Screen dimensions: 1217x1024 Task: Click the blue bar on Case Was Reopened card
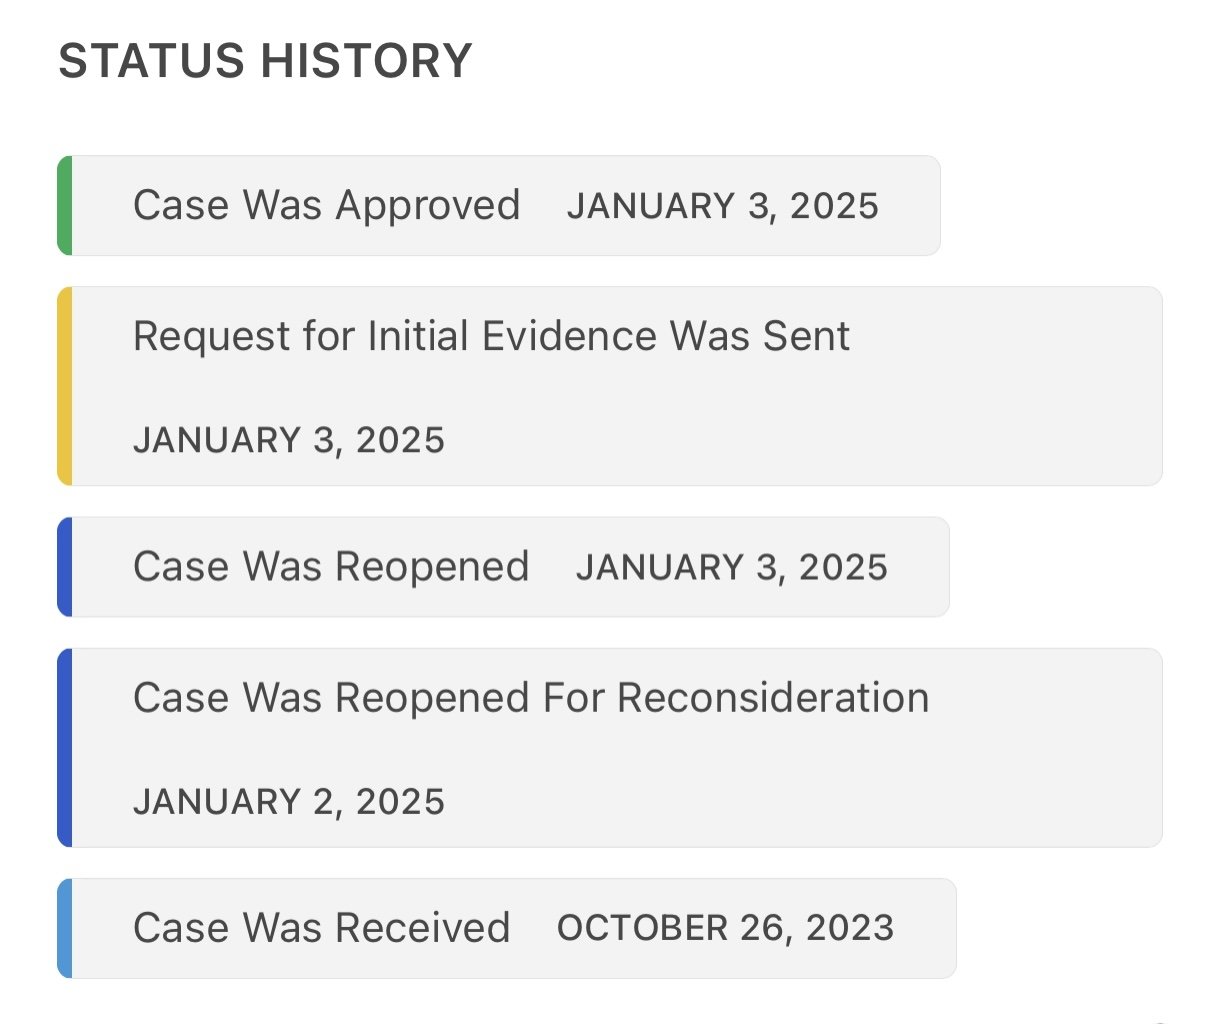click(65, 567)
